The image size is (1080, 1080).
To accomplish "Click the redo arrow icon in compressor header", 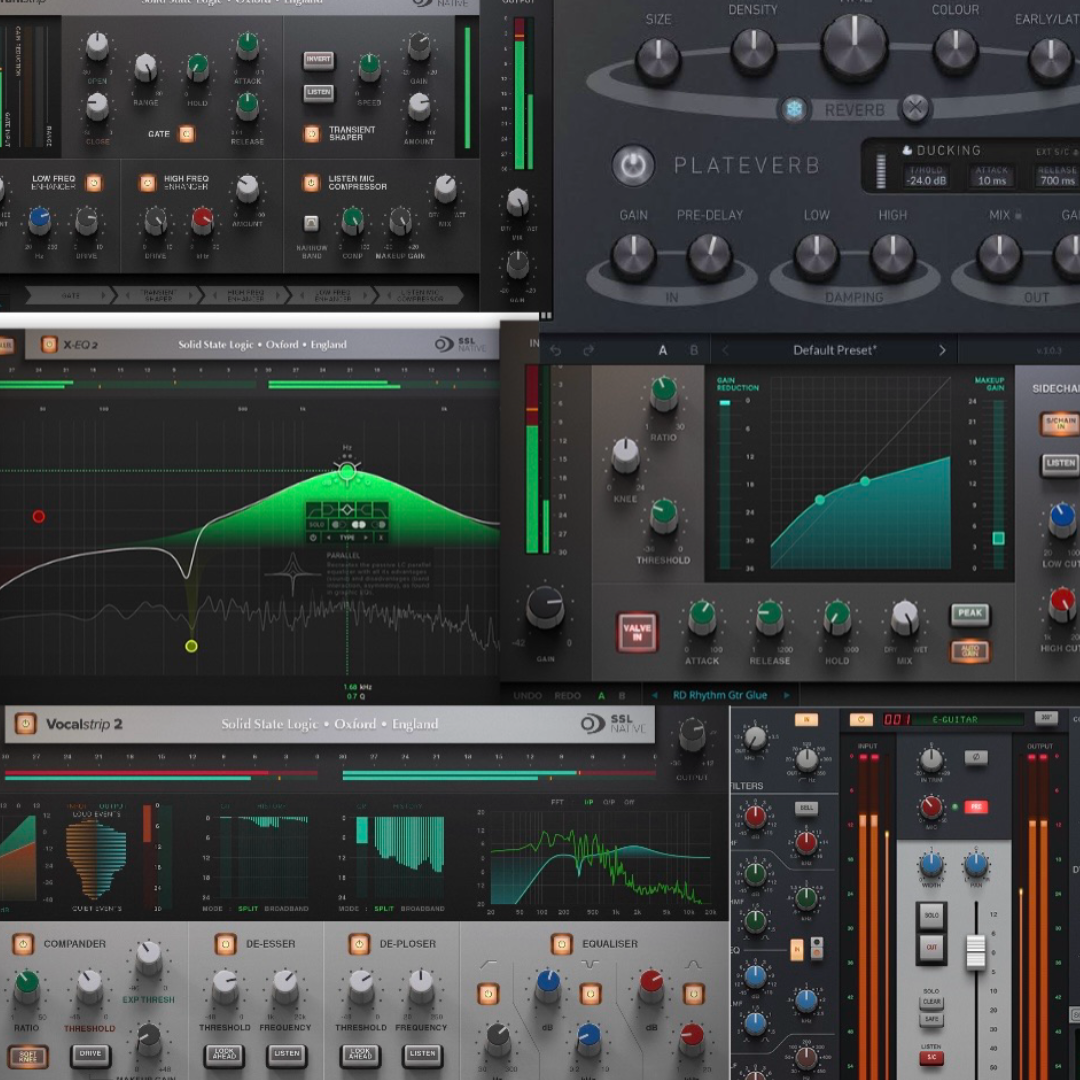I will [x=588, y=351].
